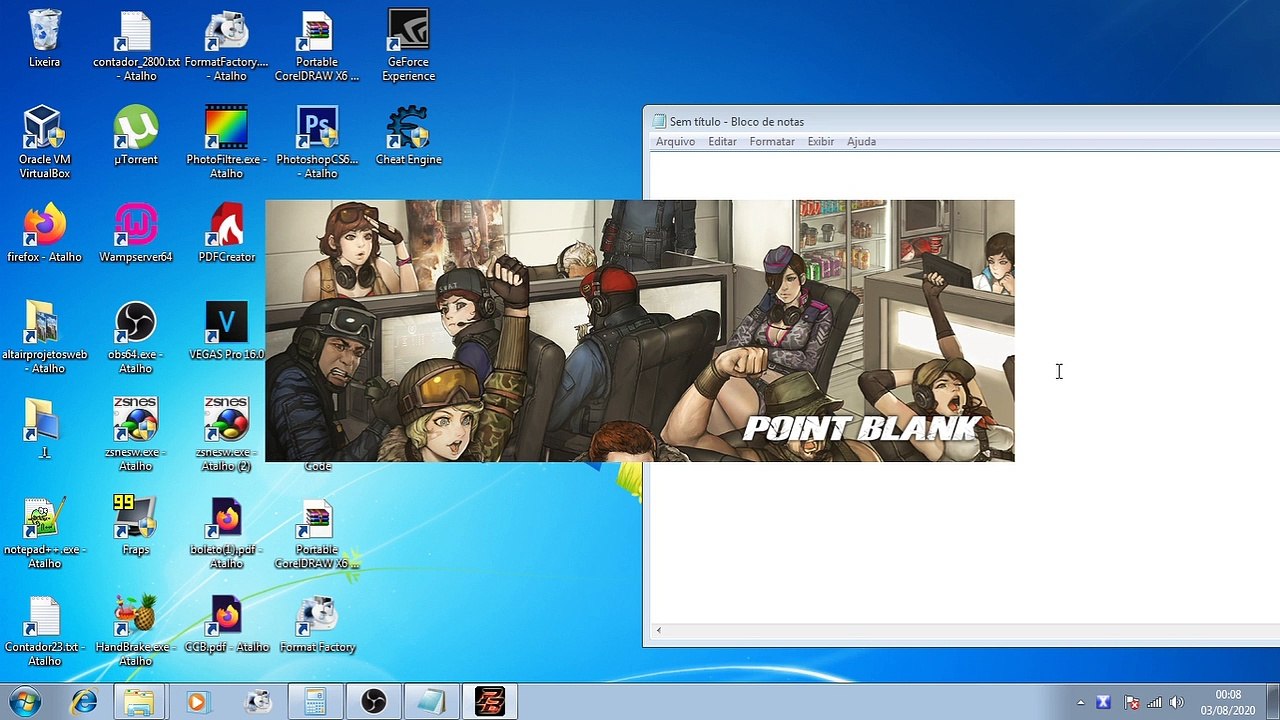Click the Point Blank splash image
This screenshot has height=720, width=1280.
click(640, 331)
